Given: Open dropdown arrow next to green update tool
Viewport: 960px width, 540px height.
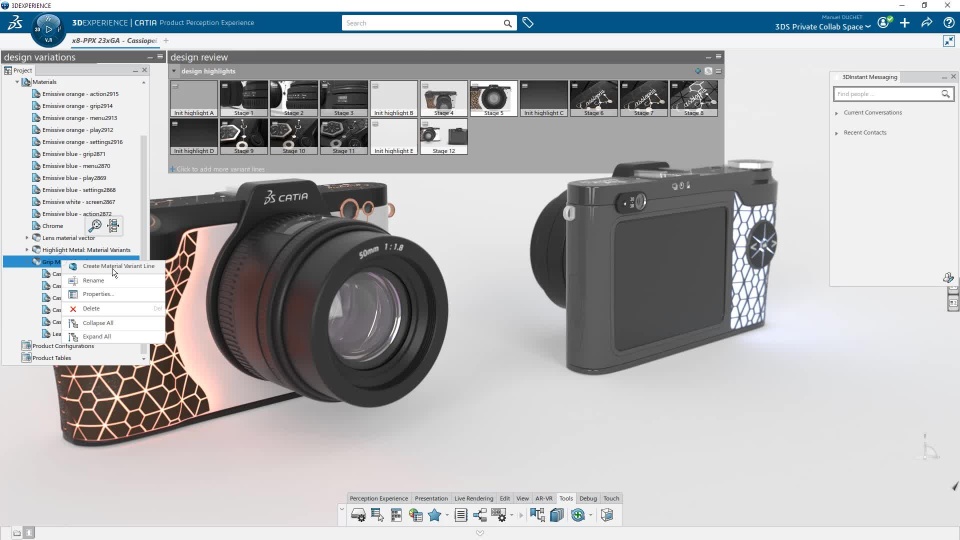Looking at the screenshot, I should click(x=590, y=516).
